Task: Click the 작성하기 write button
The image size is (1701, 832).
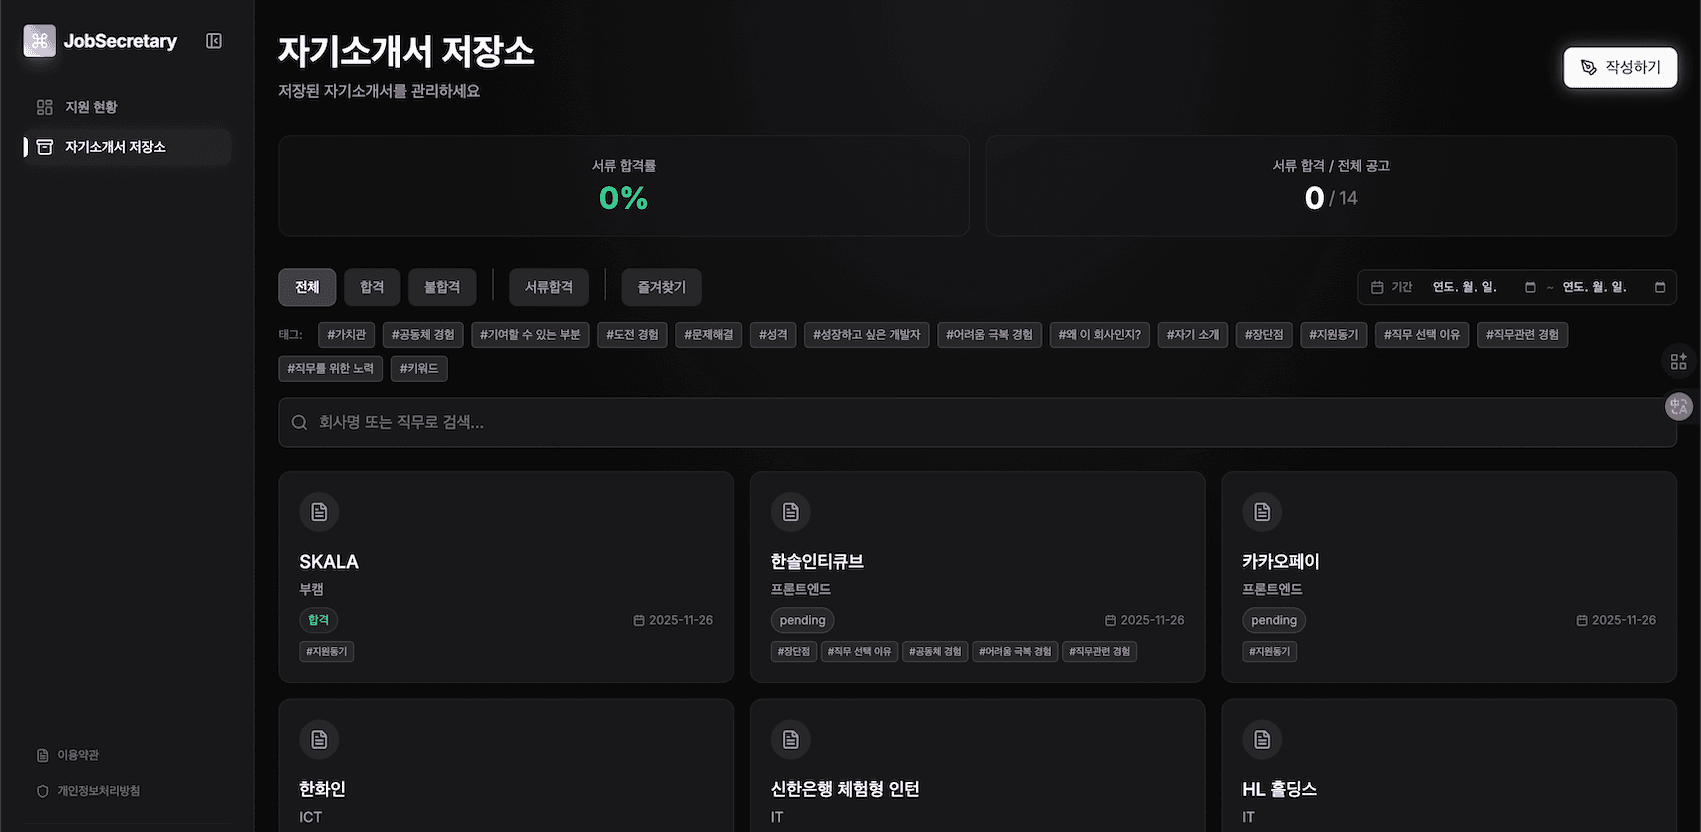Action: (1620, 67)
